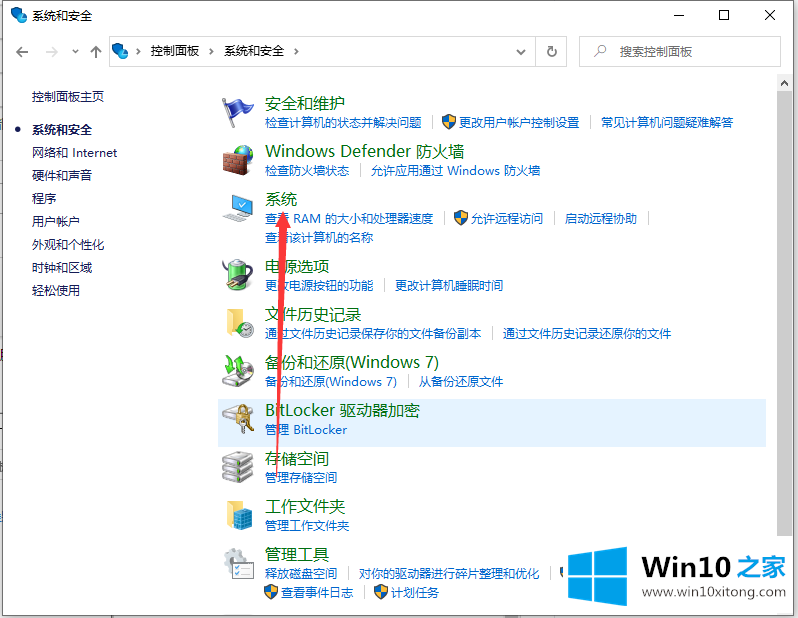
Task: Open the 工作文件夹 heading link
Action: pos(305,506)
